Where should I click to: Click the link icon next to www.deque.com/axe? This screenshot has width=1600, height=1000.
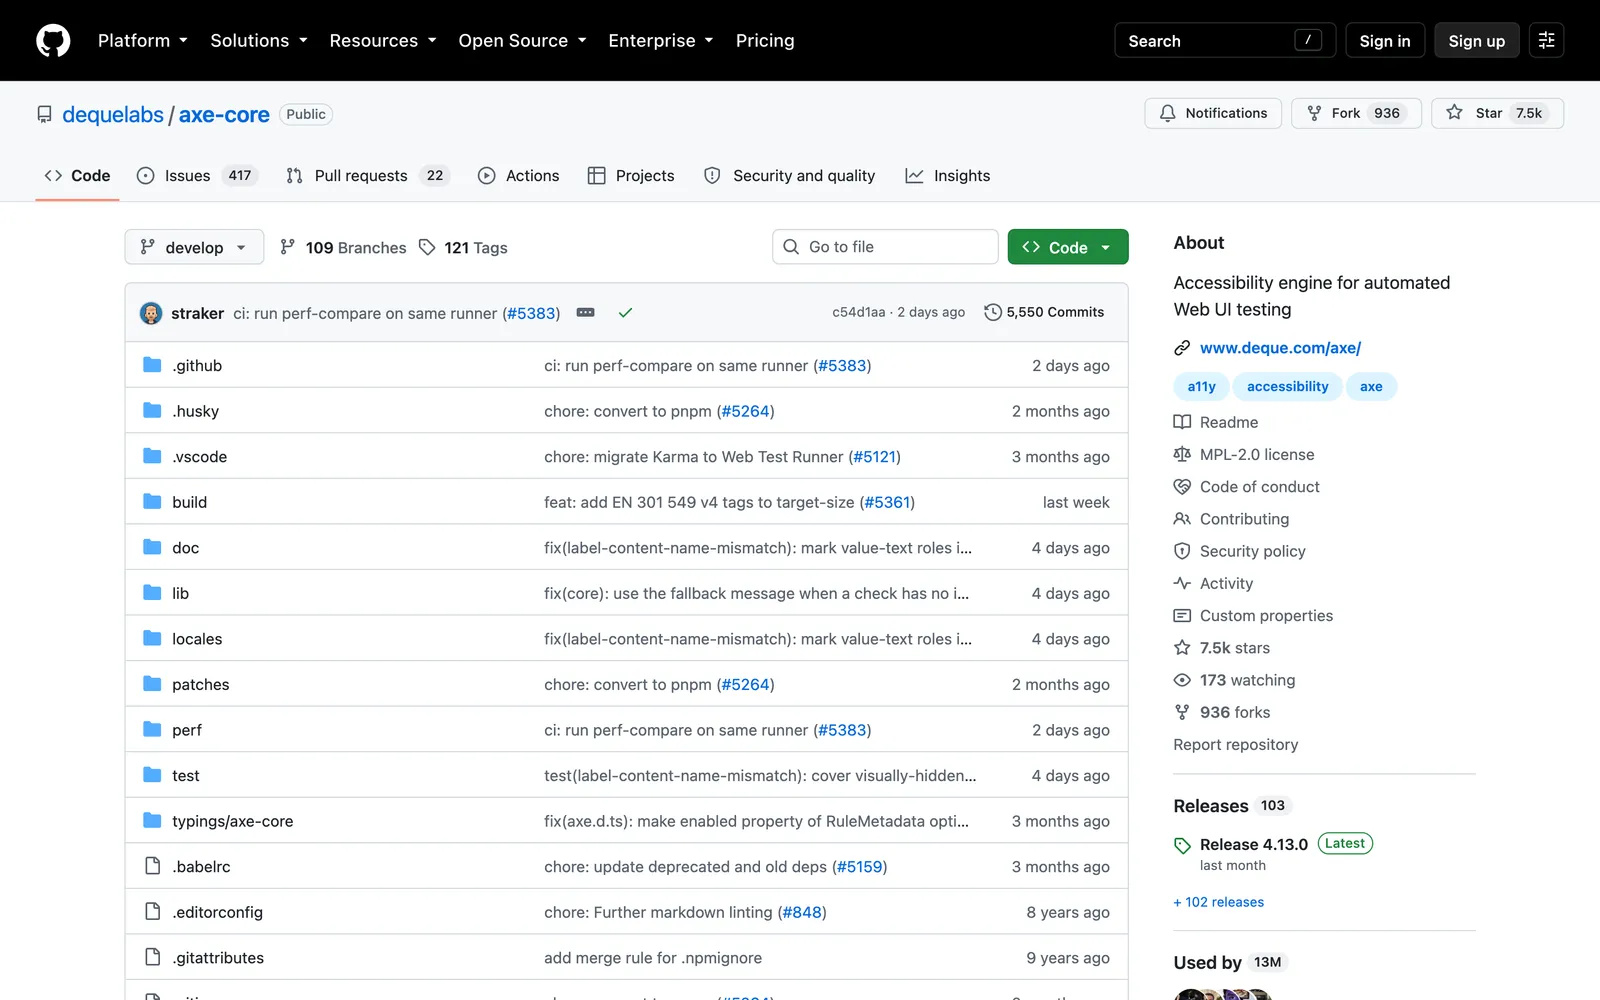click(x=1182, y=348)
